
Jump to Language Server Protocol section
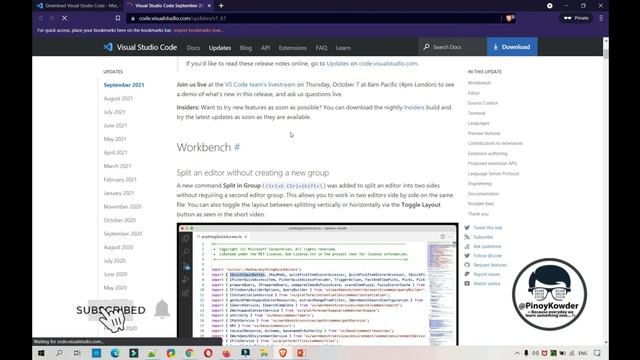click(493, 173)
